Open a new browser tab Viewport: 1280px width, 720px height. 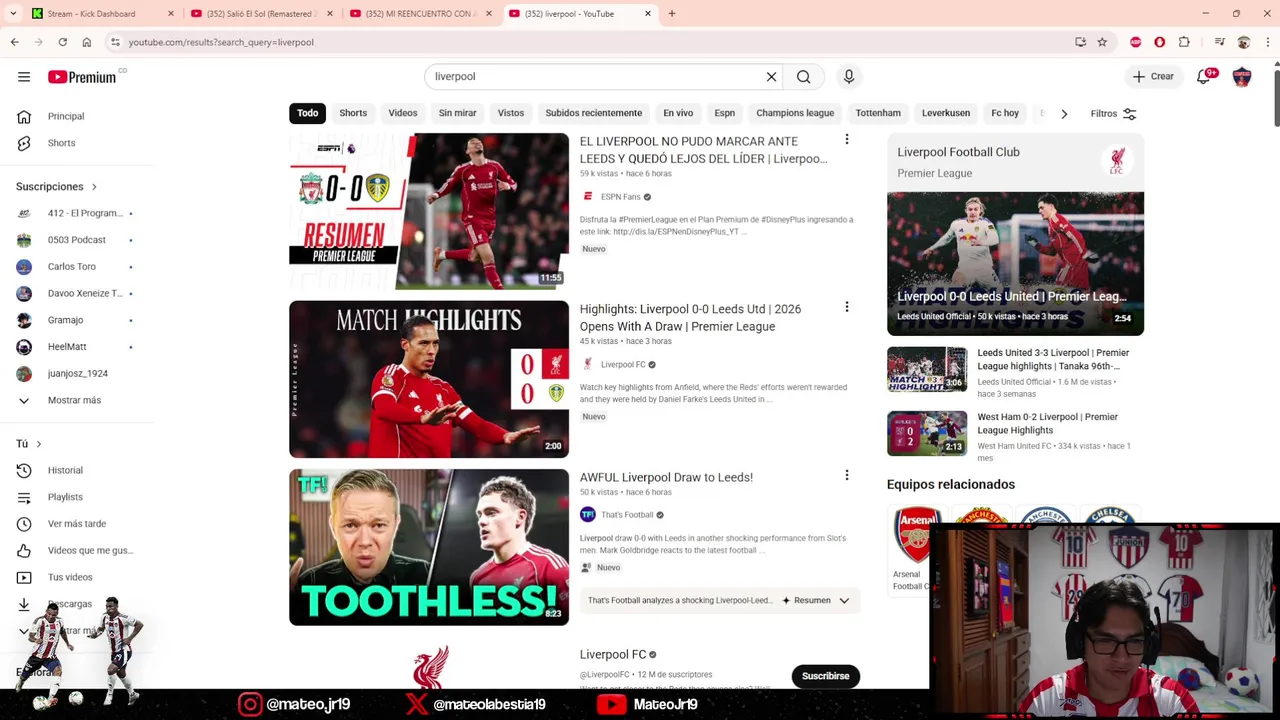(x=672, y=14)
